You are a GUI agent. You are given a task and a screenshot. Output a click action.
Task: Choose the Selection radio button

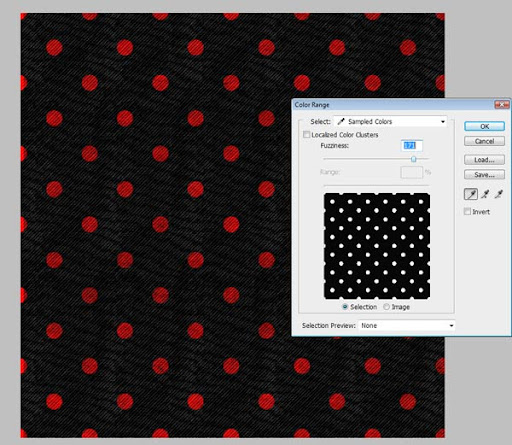click(x=345, y=307)
